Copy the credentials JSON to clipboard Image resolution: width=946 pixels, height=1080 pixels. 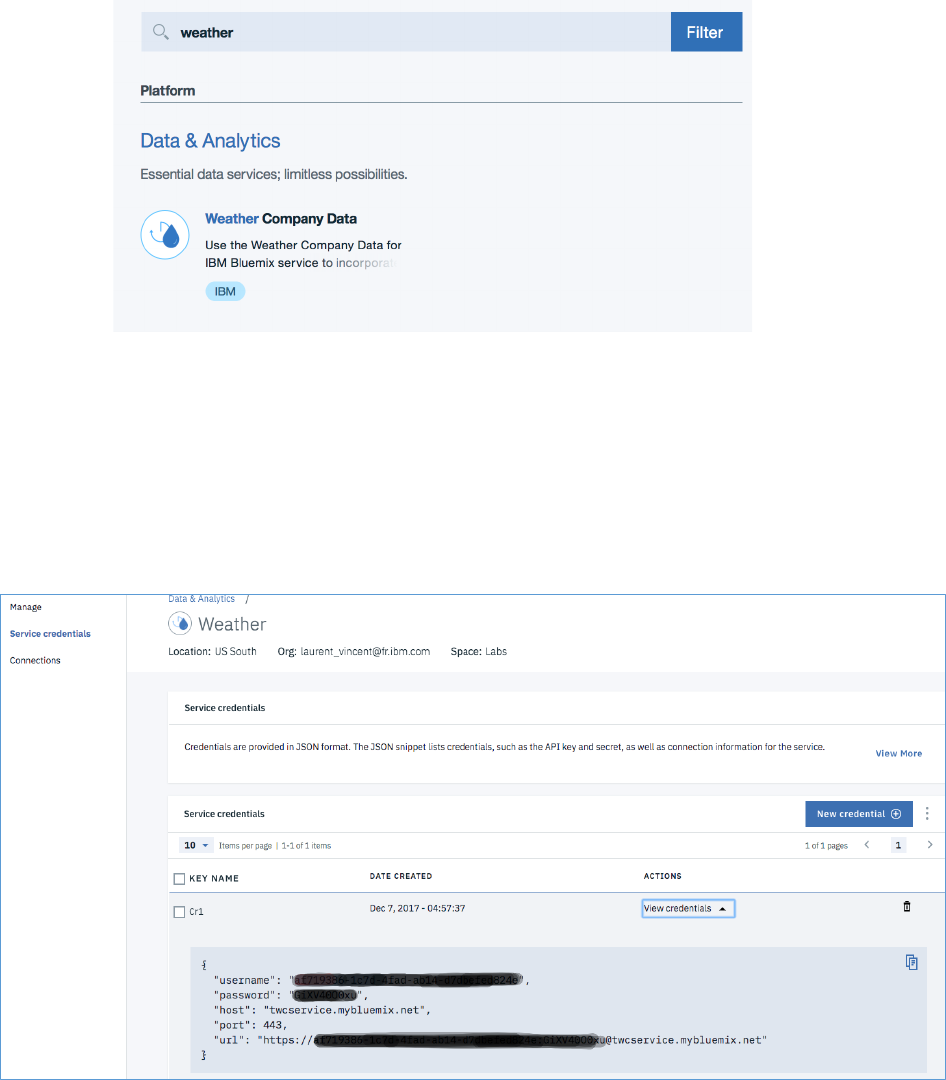[x=912, y=962]
